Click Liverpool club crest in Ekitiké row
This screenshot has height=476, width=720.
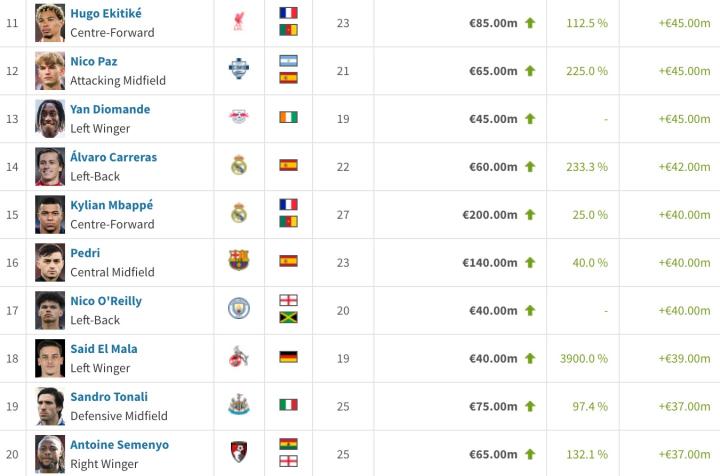click(238, 22)
